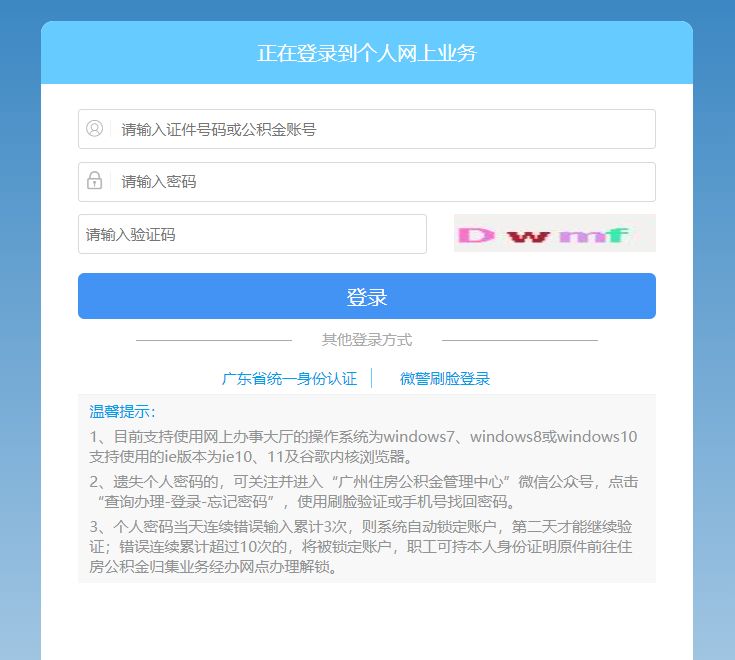This screenshot has width=735, height=660.
Task: Click tip 1 about supported windows systems
Action: point(363,447)
